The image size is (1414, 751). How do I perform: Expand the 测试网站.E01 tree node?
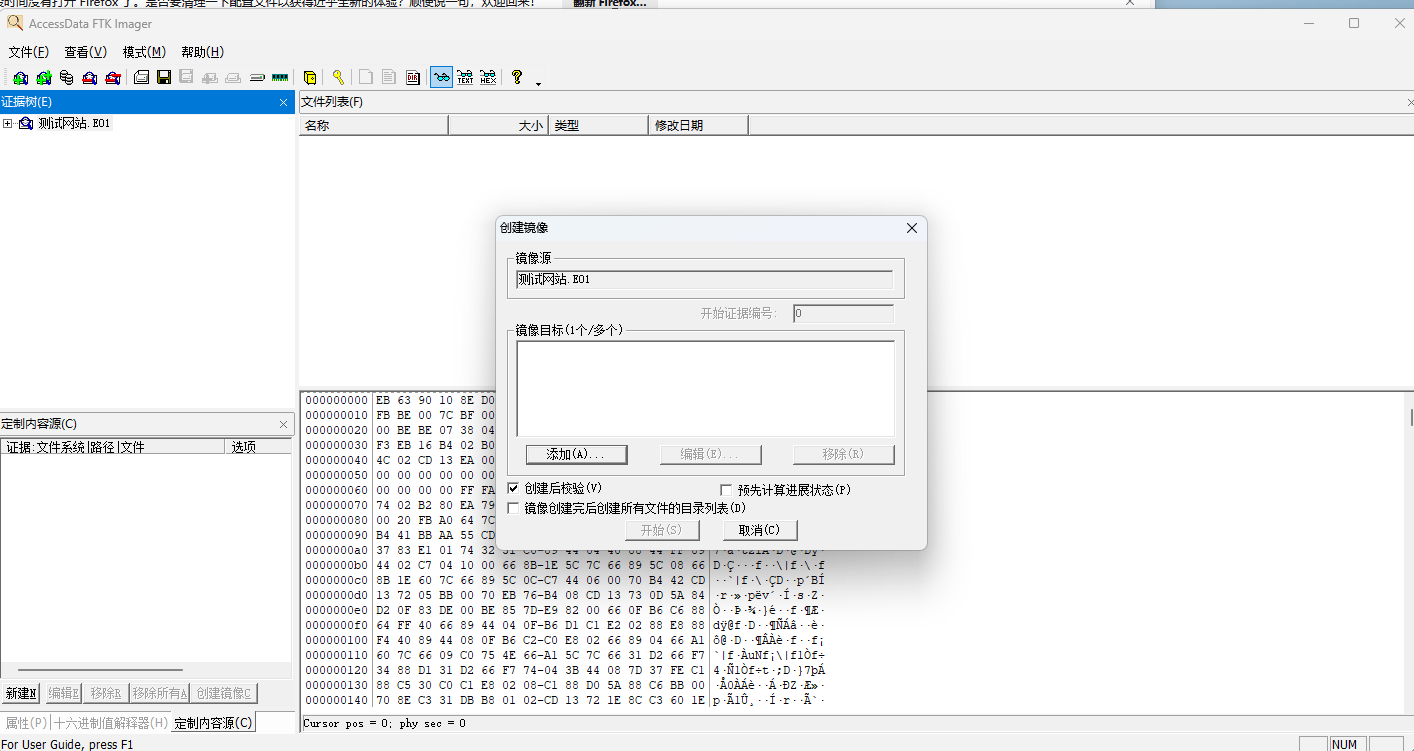pos(8,124)
